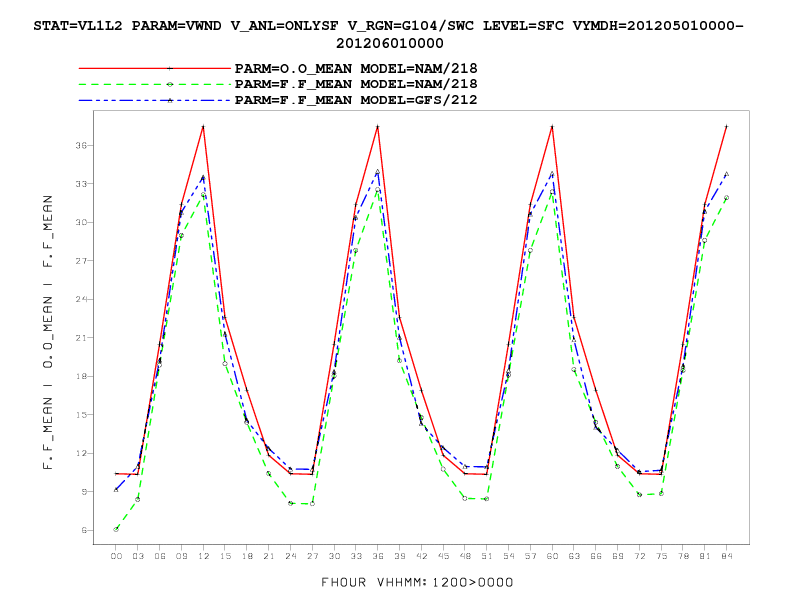This screenshot has width=792, height=612.
Task: Select legend label PARM=F.F_MEAN MODEL=NAM/218
Action: coord(356,84)
